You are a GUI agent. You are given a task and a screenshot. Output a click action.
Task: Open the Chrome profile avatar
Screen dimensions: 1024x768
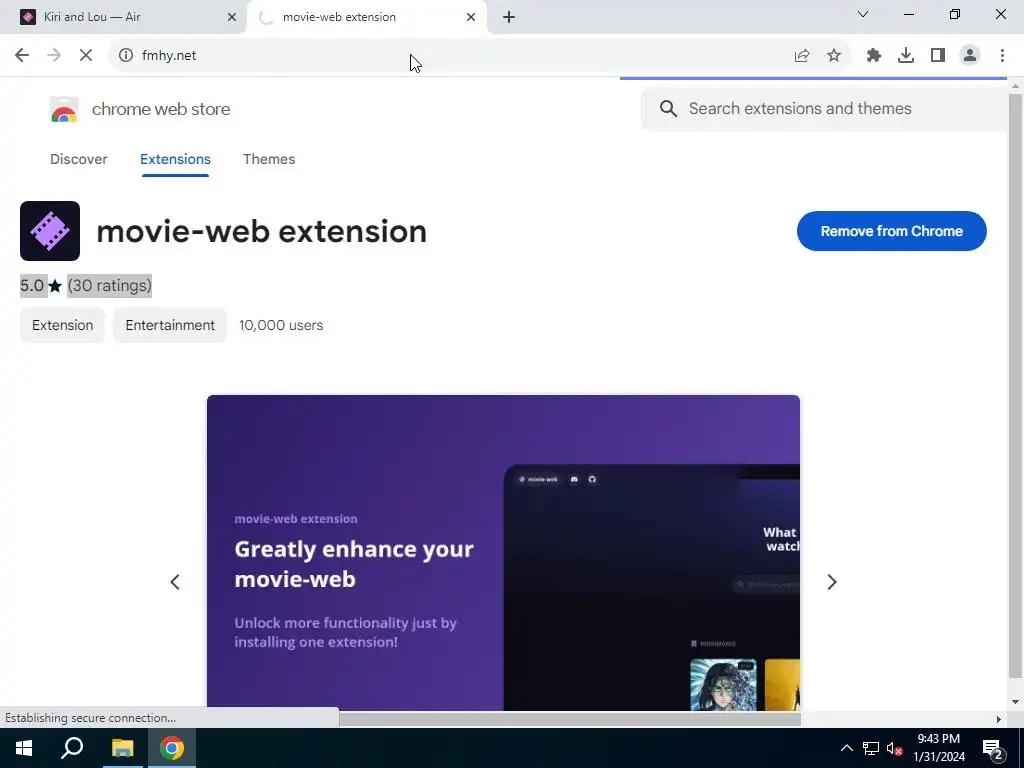[970, 56]
